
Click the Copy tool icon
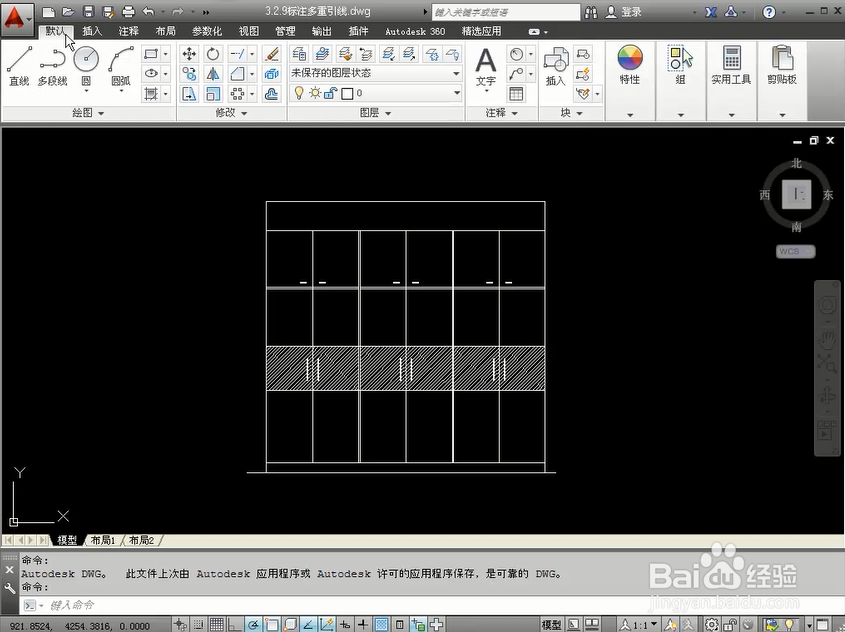(x=189, y=74)
